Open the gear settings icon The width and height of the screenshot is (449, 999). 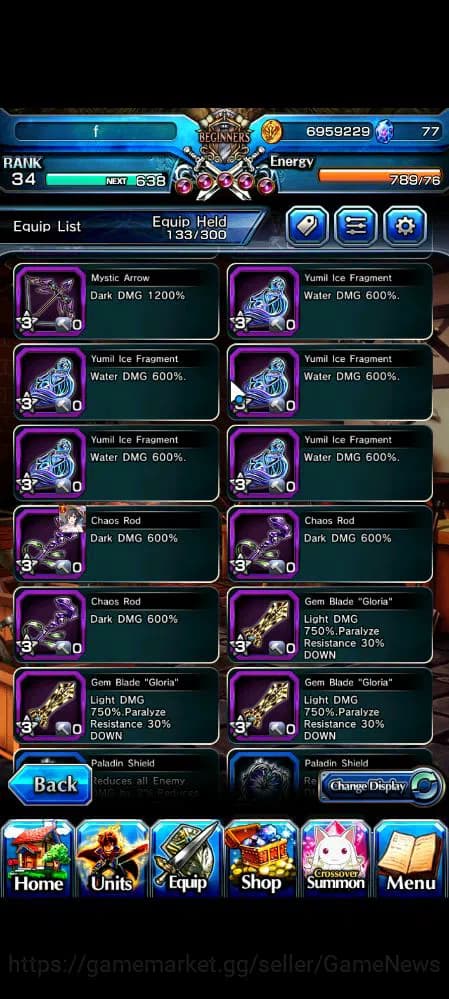405,226
